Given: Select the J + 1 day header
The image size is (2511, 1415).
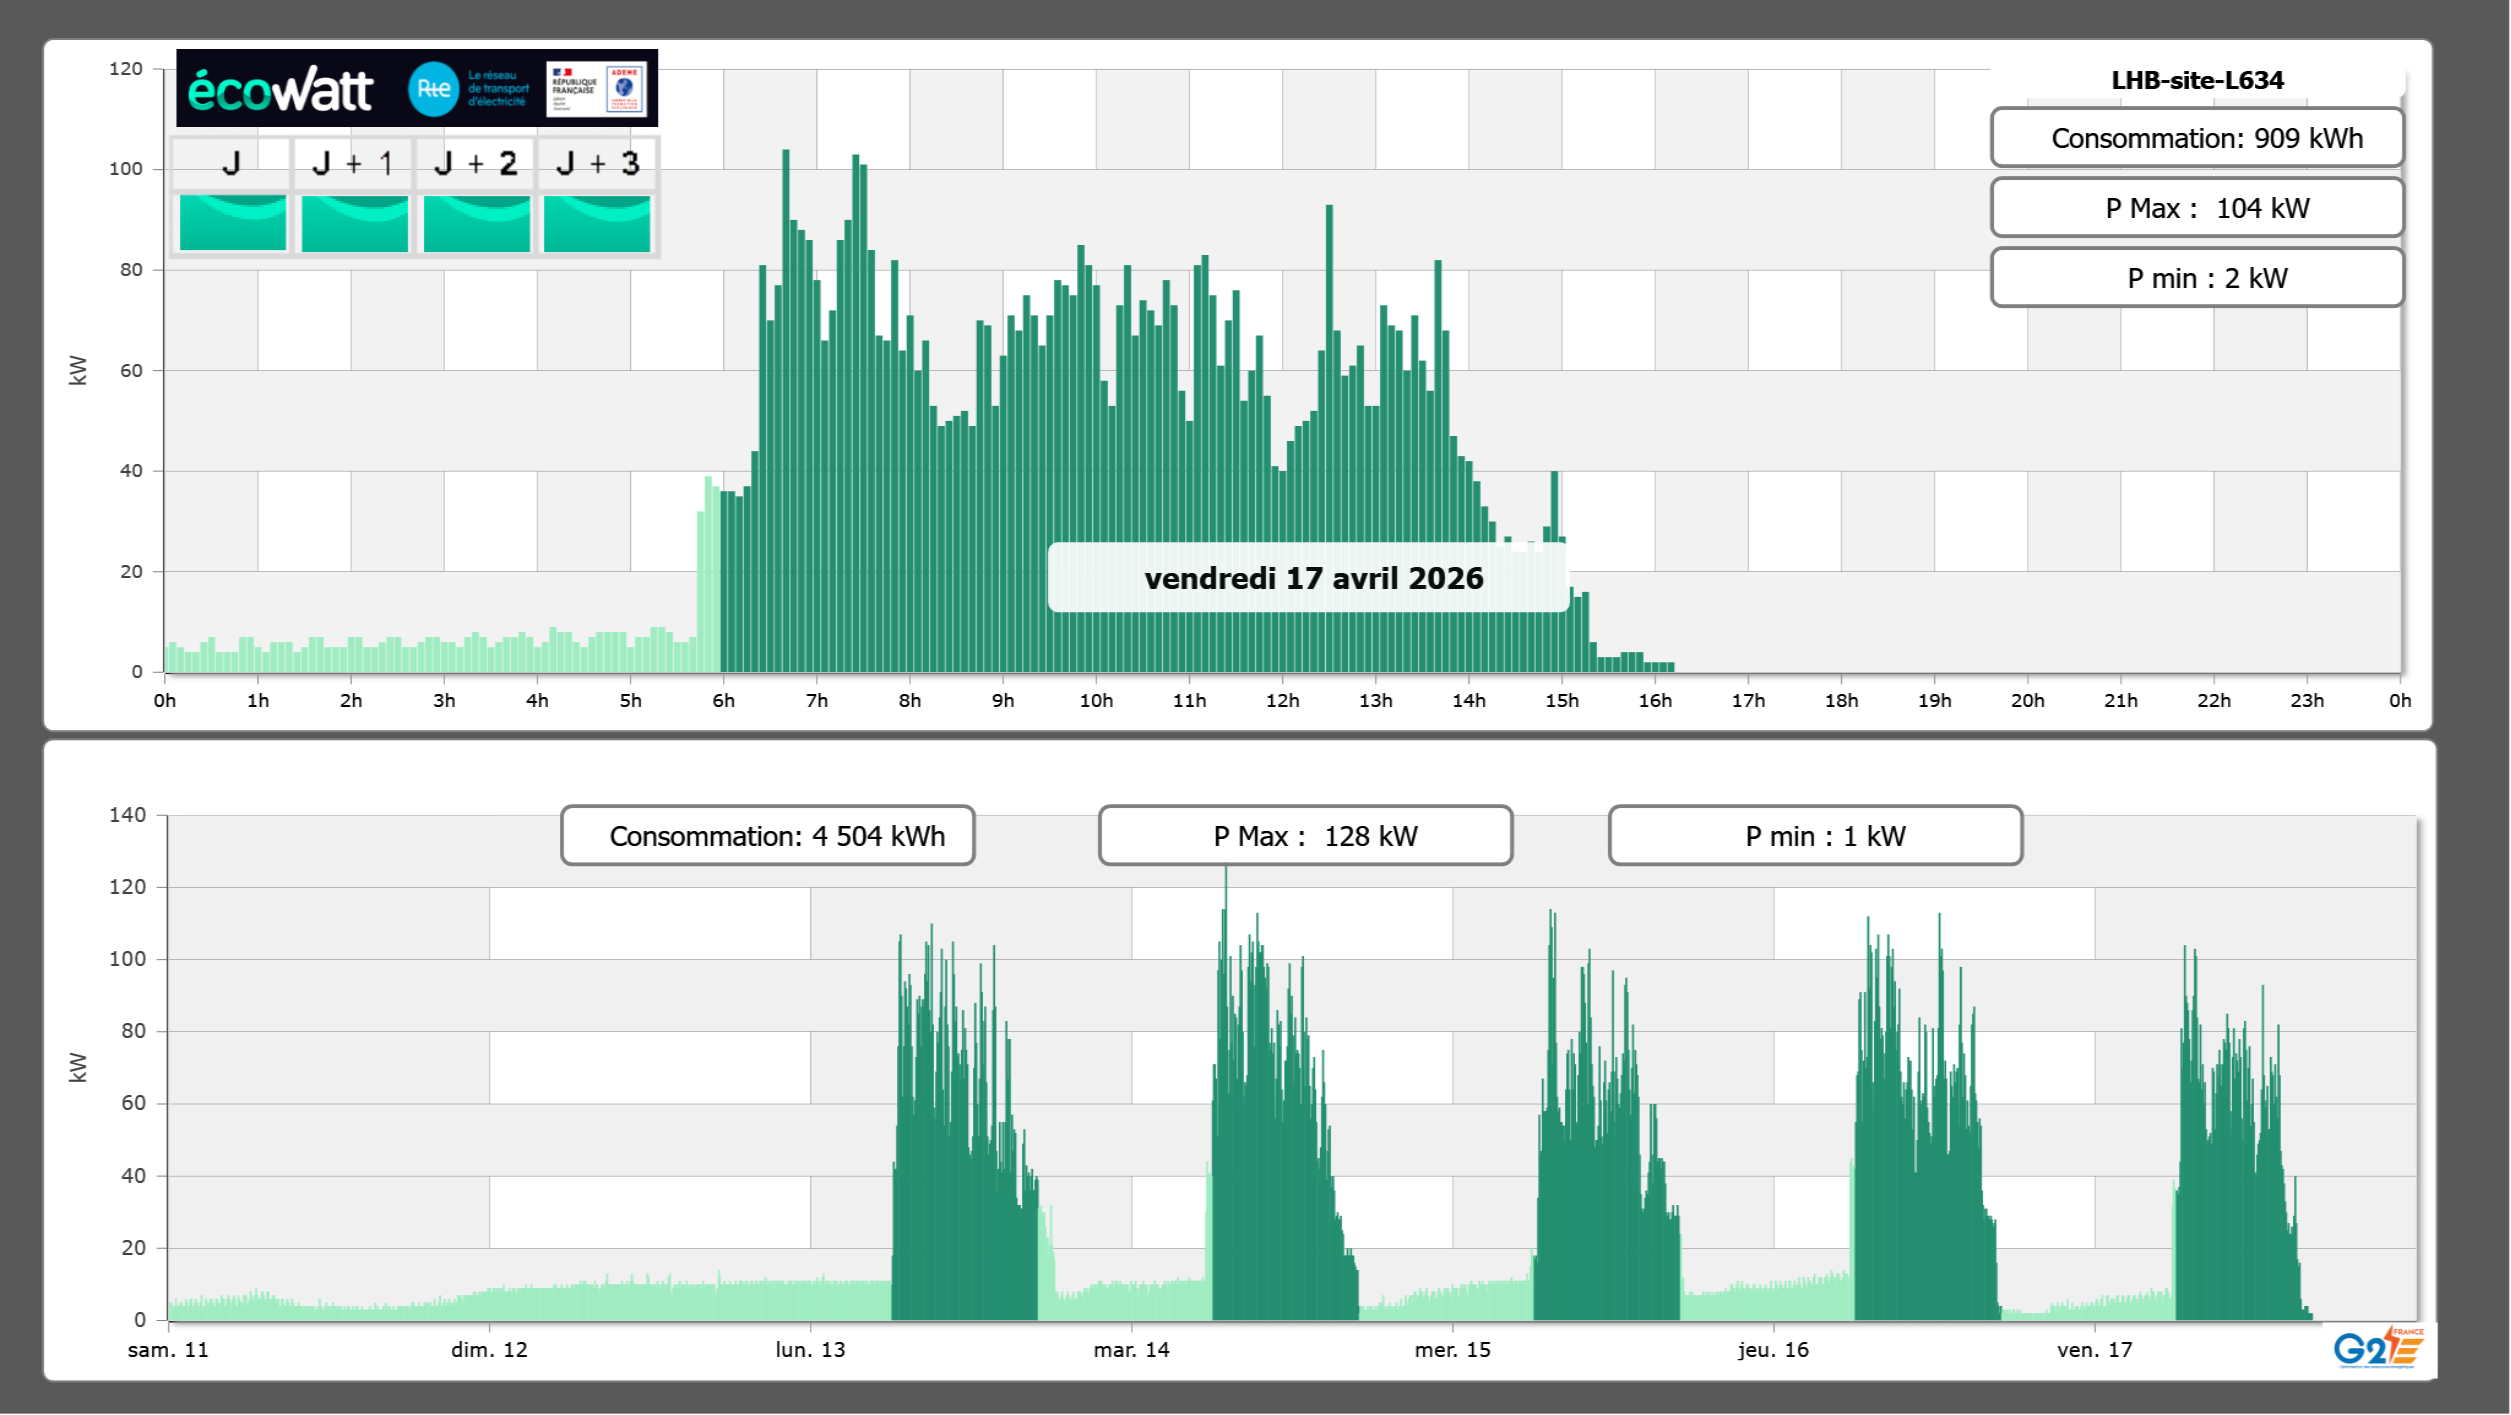Looking at the screenshot, I should coord(353,163).
